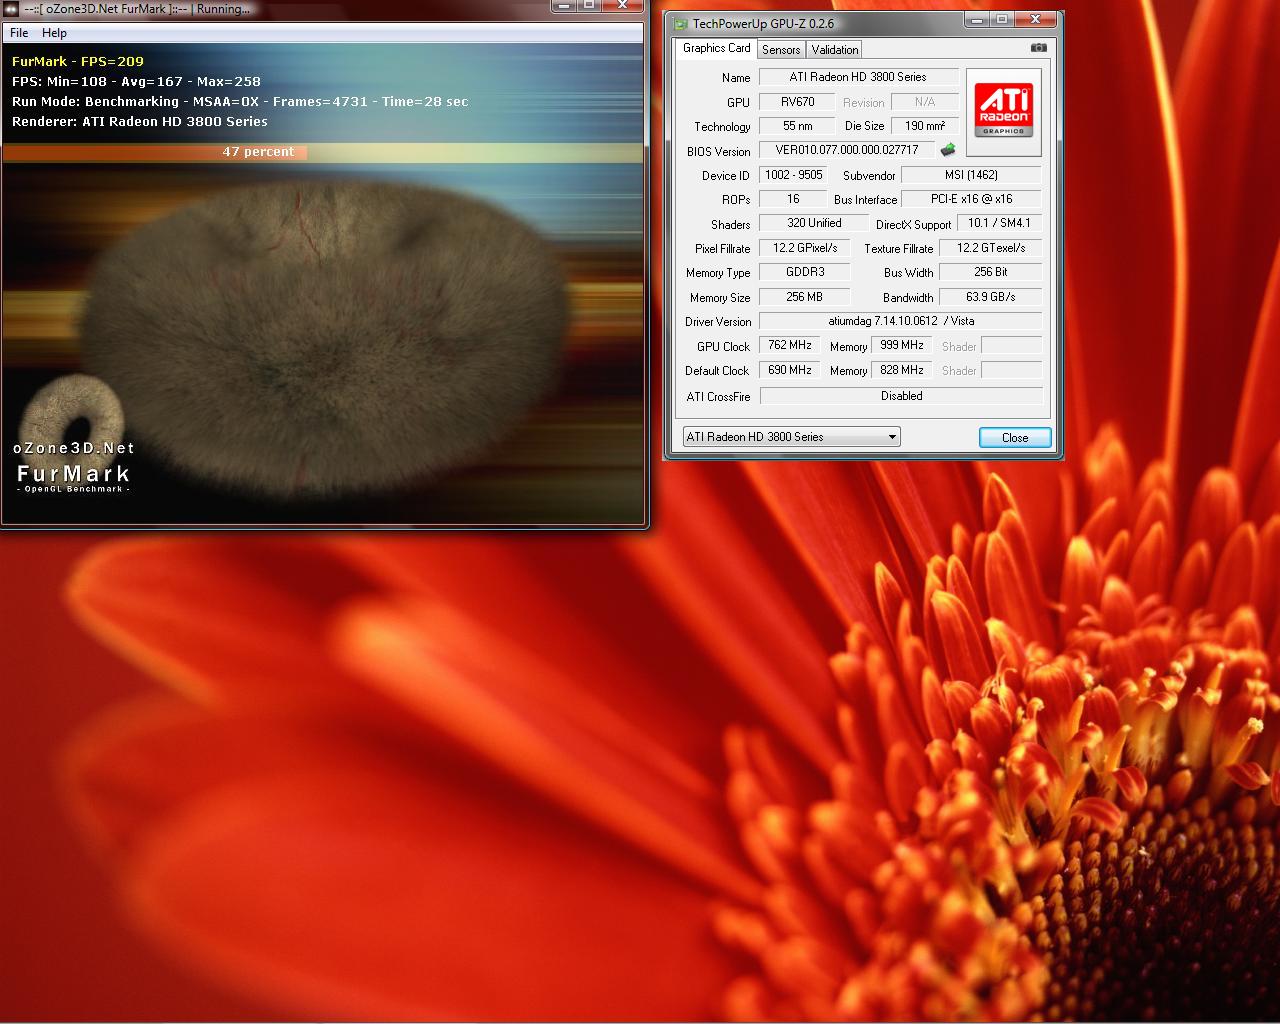Click the Bandwidth field 63.9 GB/s

click(991, 297)
